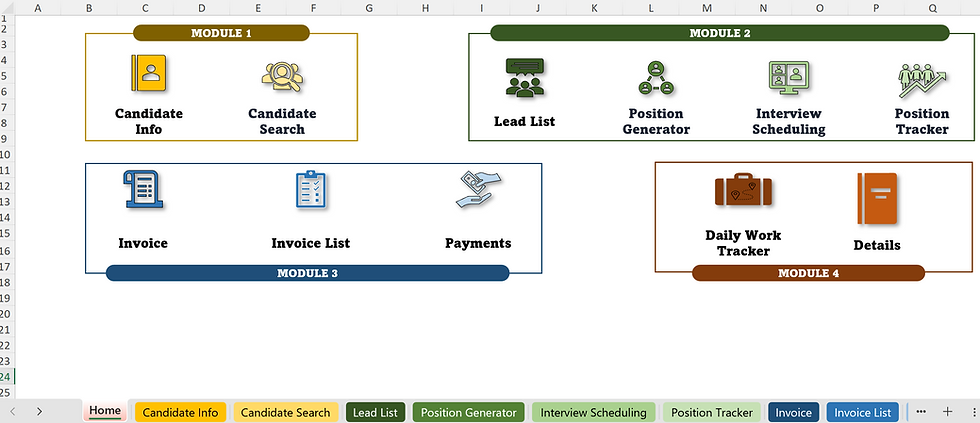Image resolution: width=980 pixels, height=423 pixels.
Task: Select column H header
Action: tap(426, 7)
